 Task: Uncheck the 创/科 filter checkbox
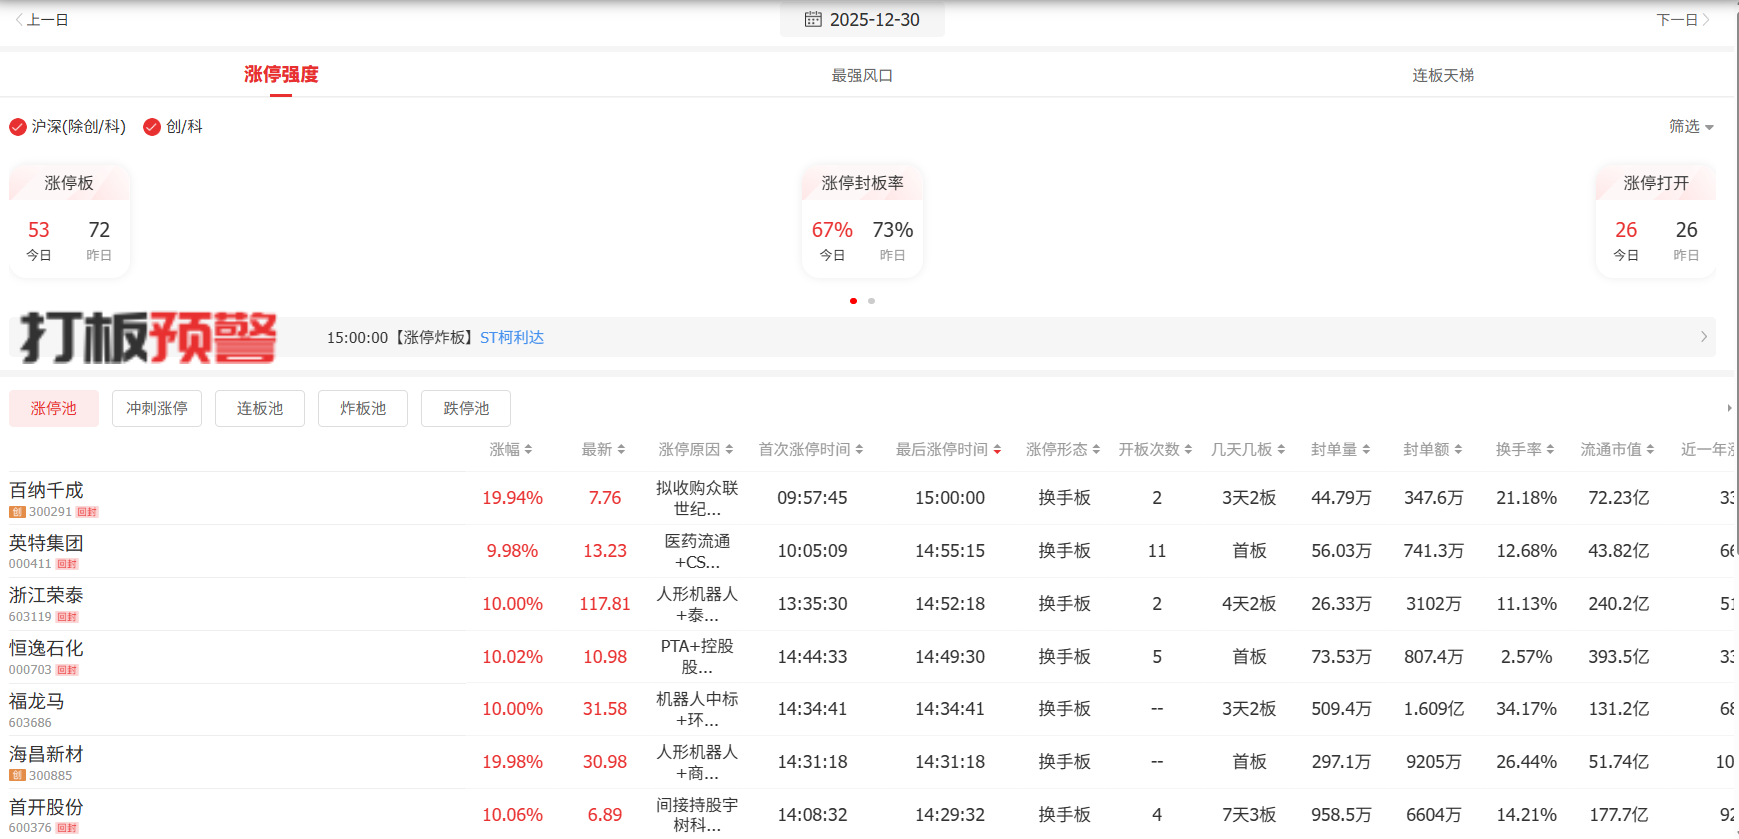pos(152,127)
